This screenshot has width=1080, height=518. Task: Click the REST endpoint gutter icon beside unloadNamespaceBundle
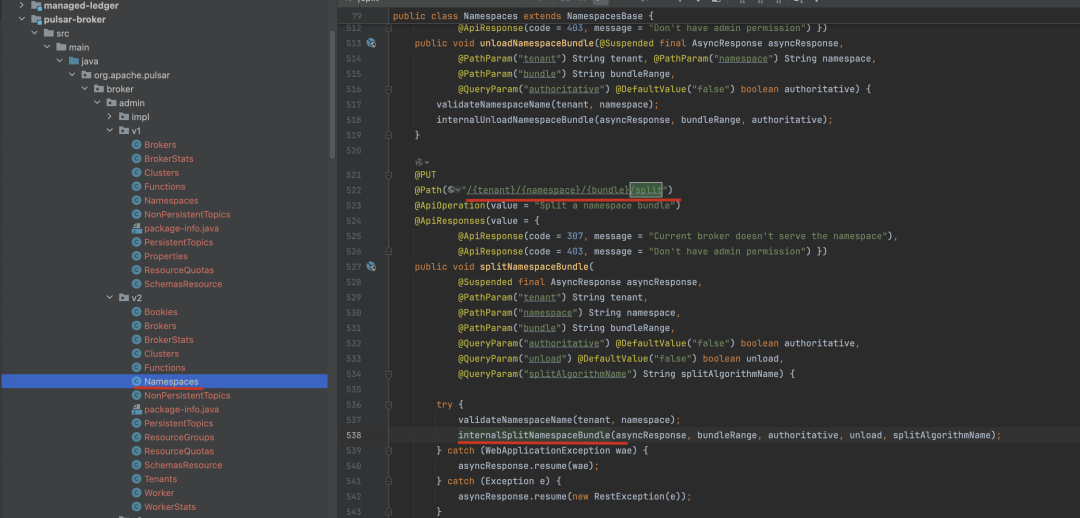pyautogui.click(x=371, y=43)
